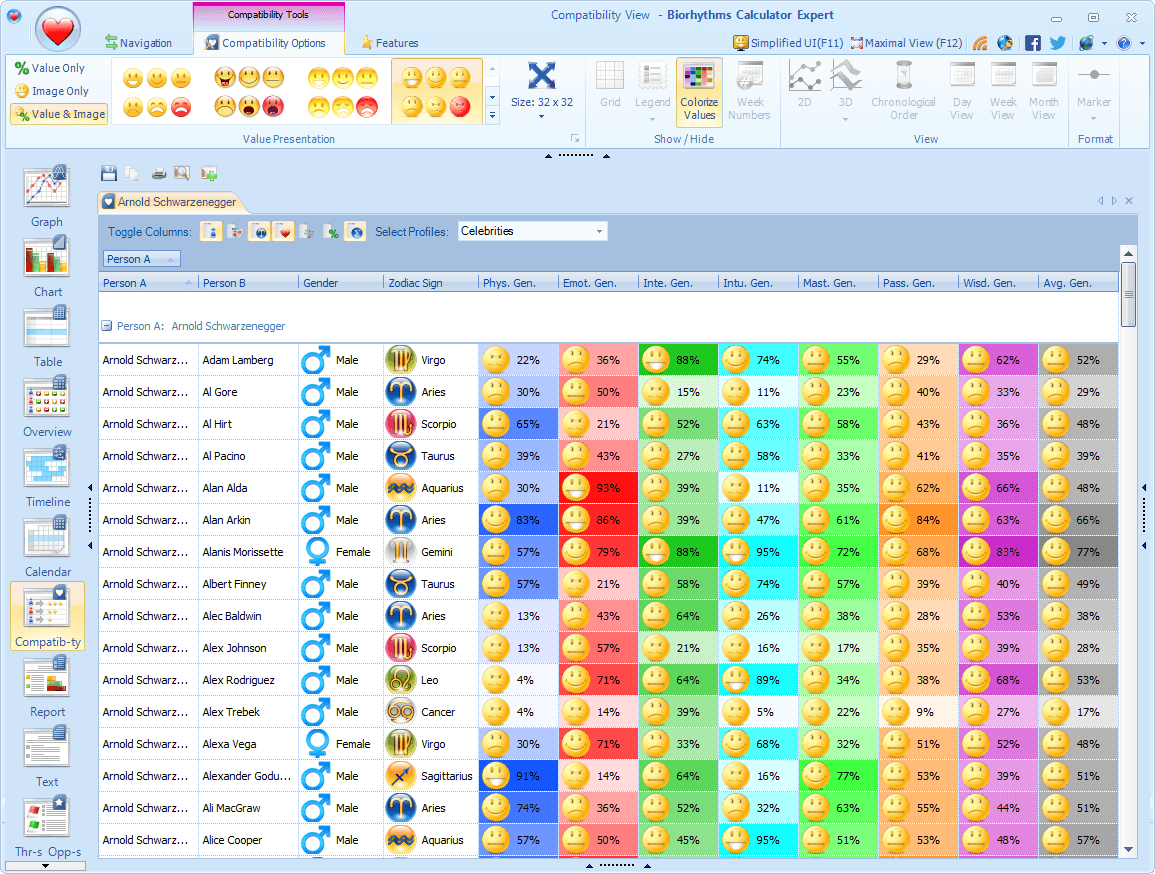Click the multicolor globe icon by RSS
Viewport: 1155px width, 874px height.
point(1005,43)
